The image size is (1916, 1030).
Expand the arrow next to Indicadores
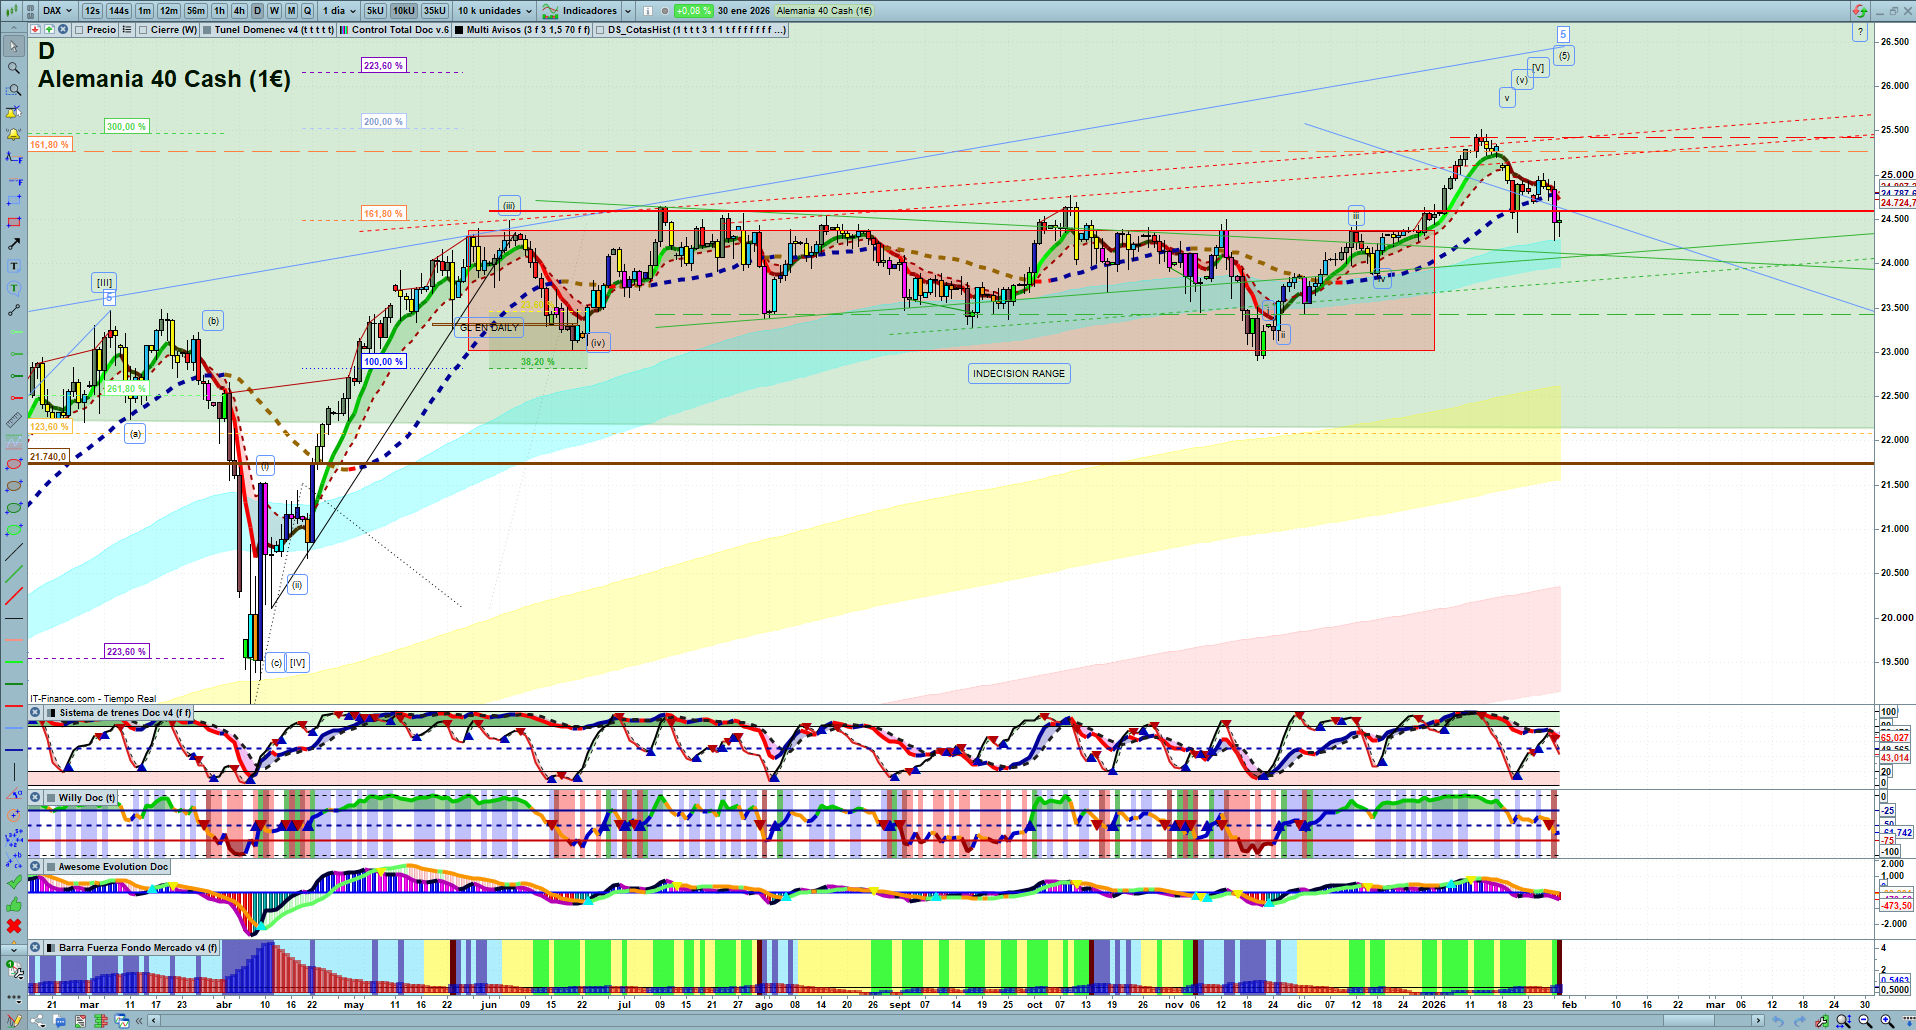(628, 11)
